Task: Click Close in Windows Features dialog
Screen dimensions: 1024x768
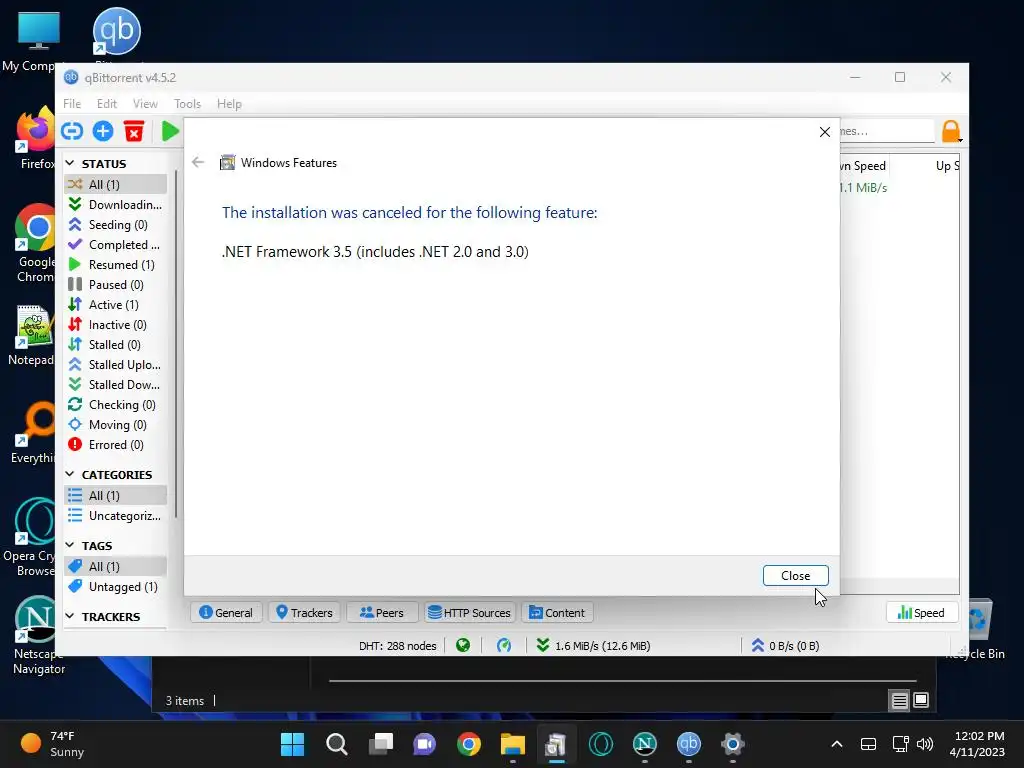Action: coord(795,575)
